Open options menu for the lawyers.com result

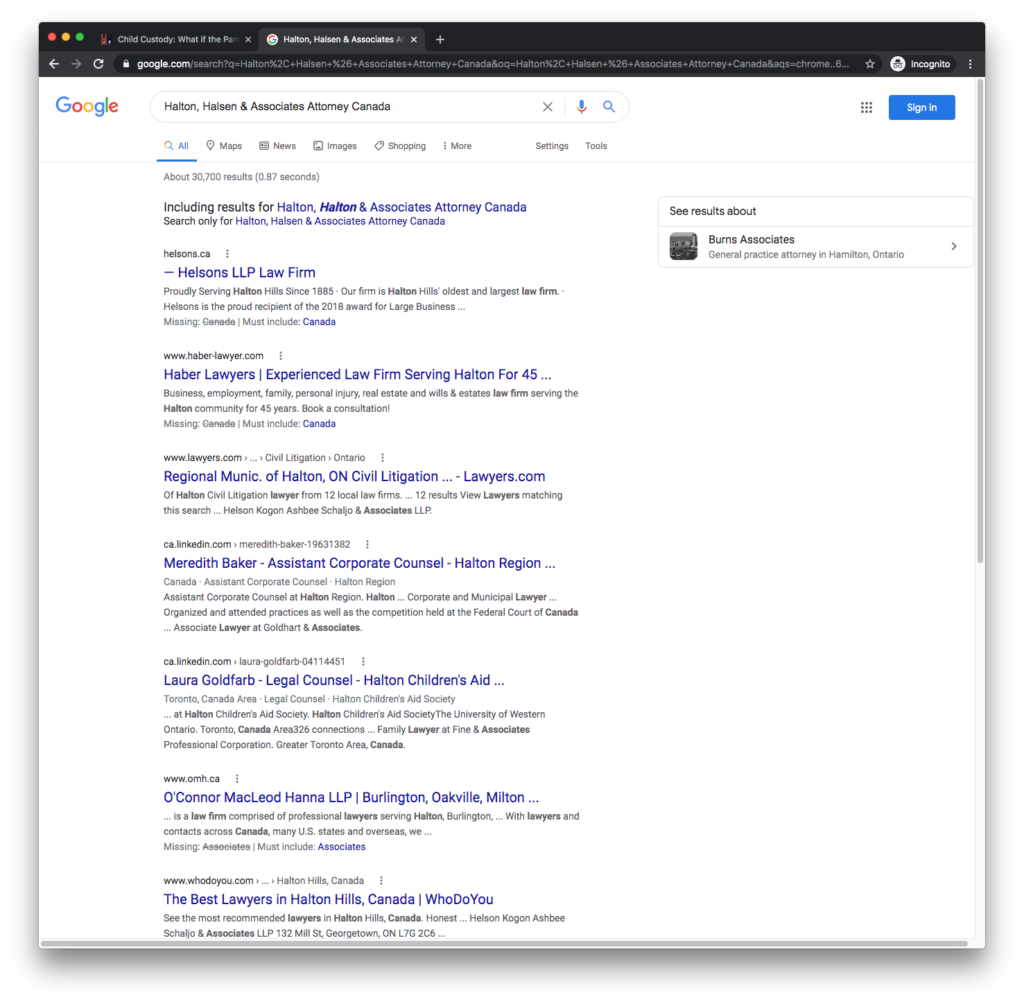(x=383, y=458)
